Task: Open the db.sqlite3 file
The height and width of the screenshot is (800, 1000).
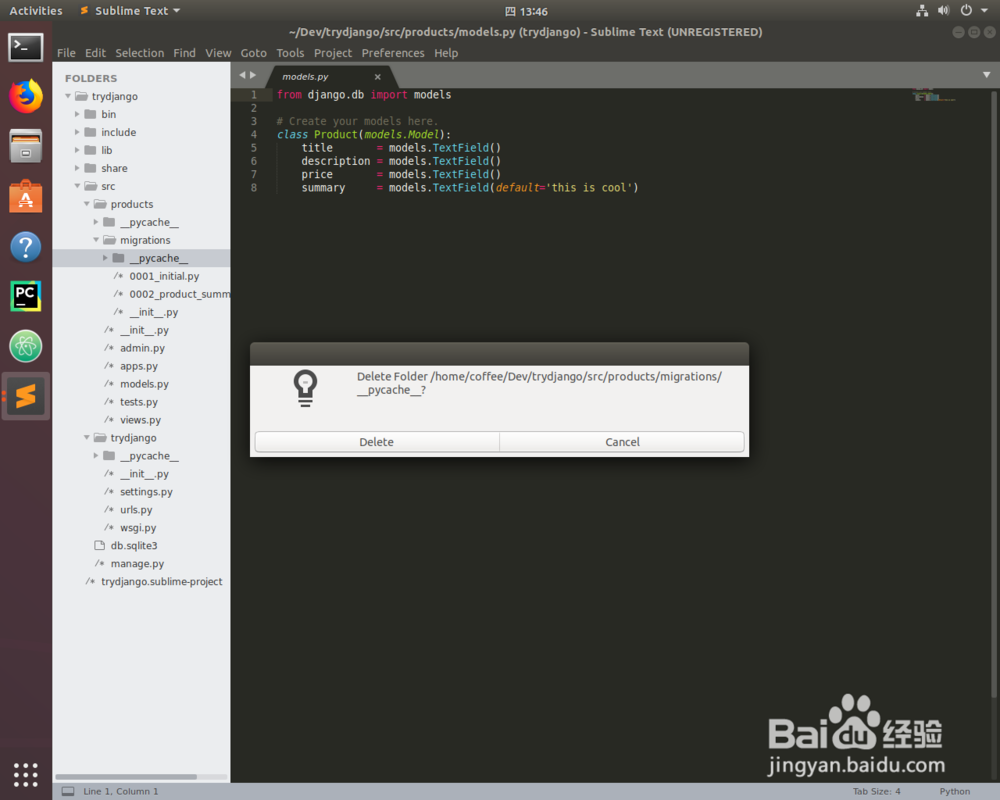Action: pyautogui.click(x=134, y=545)
